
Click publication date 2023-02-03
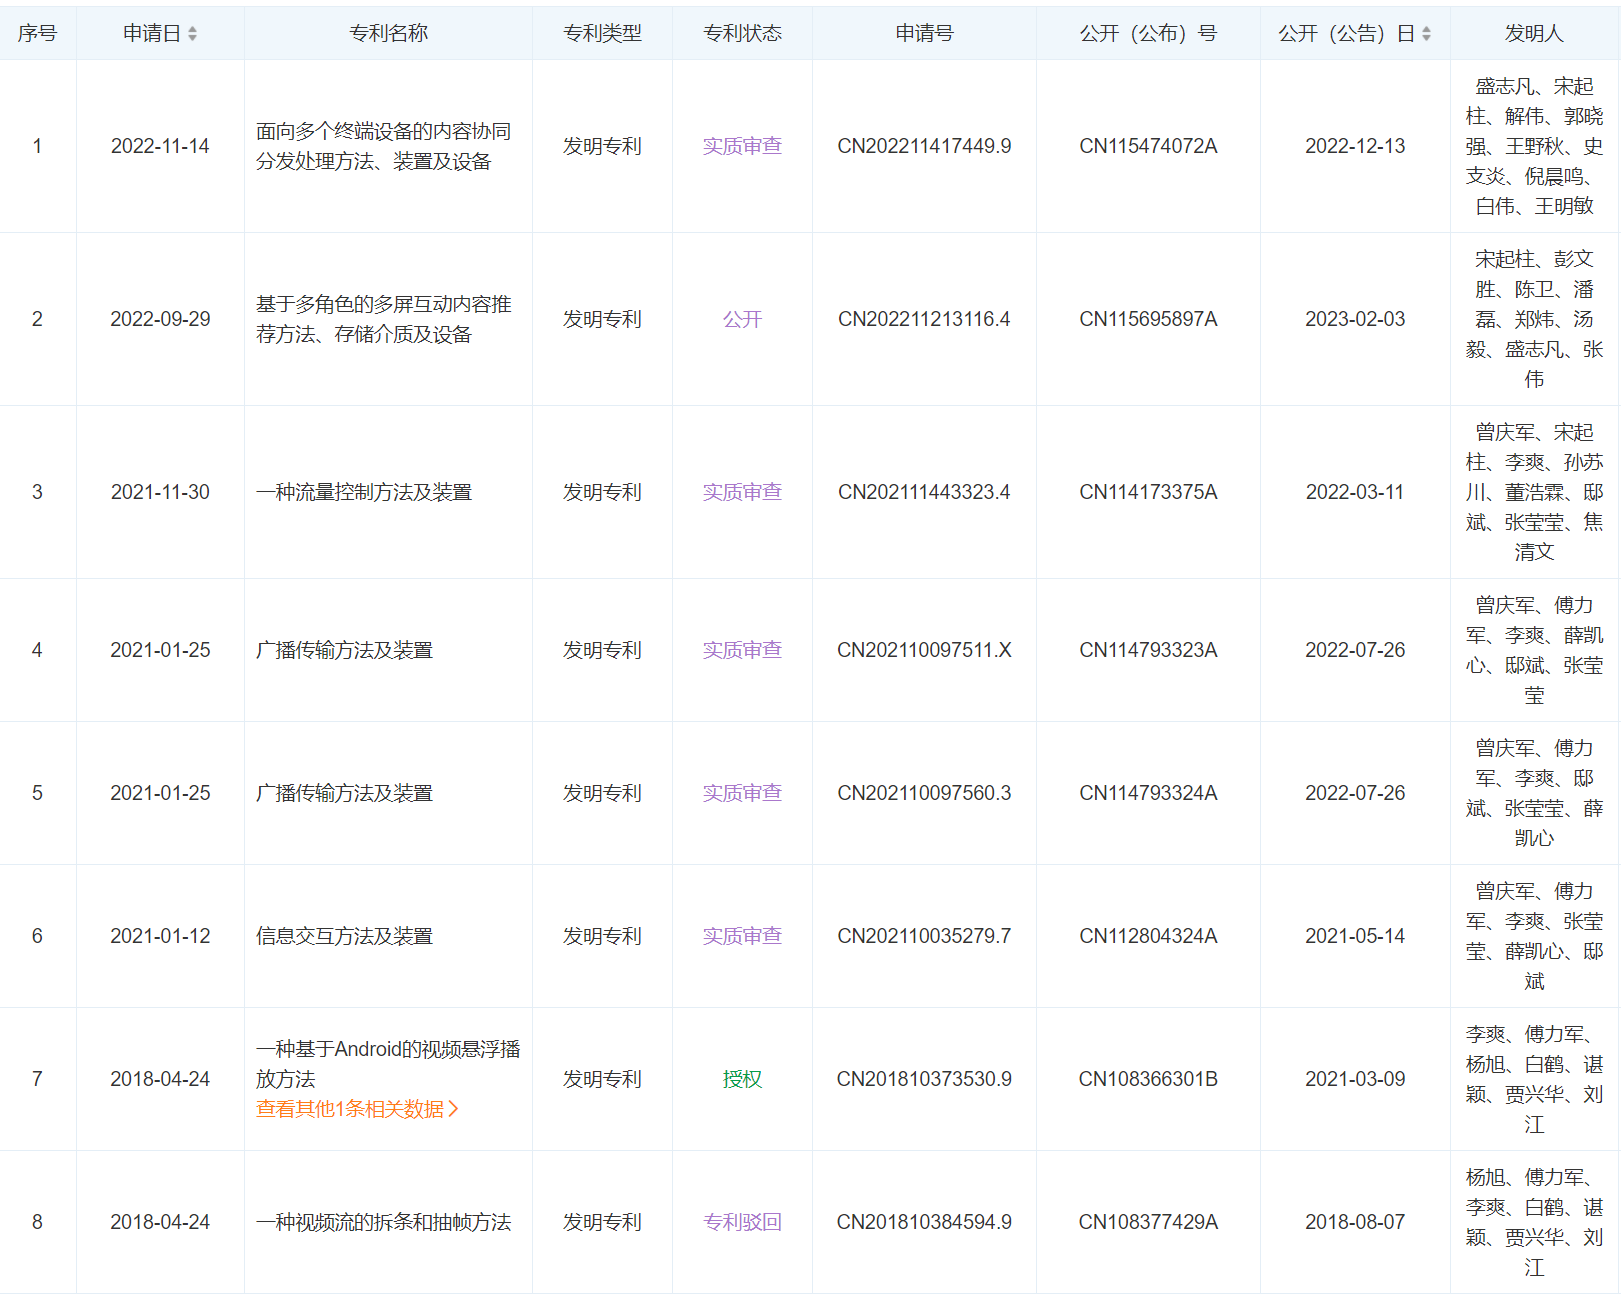1355,319
